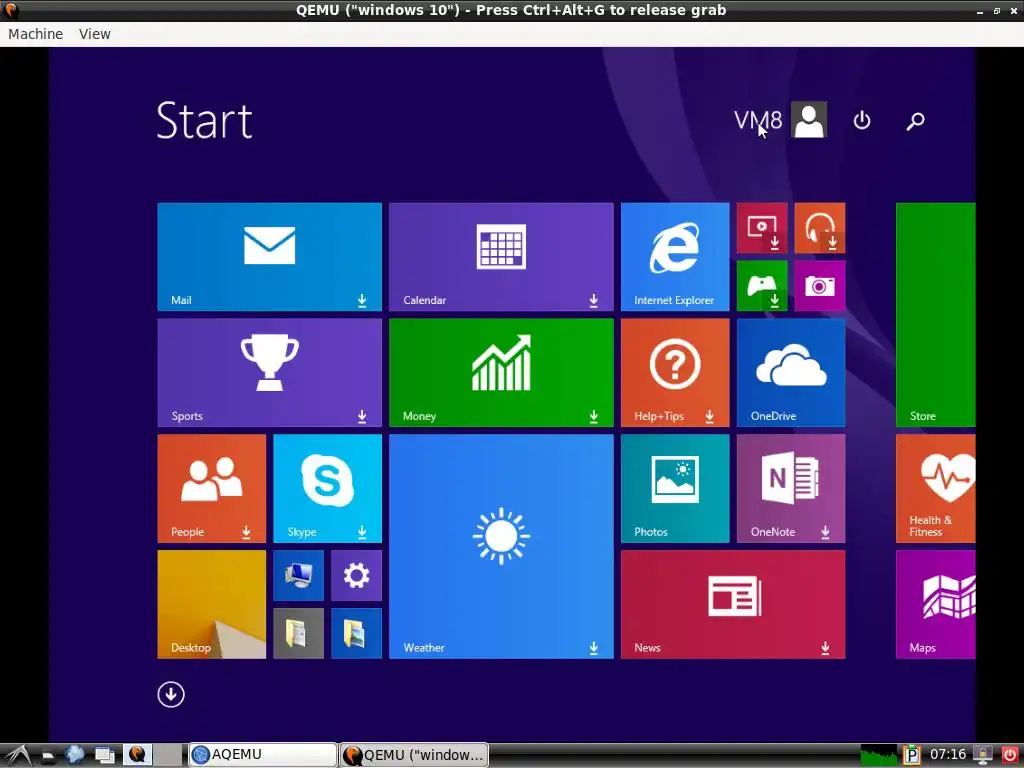Select QEMU window taskbar entry
1024x768 pixels.
pyautogui.click(x=414, y=754)
